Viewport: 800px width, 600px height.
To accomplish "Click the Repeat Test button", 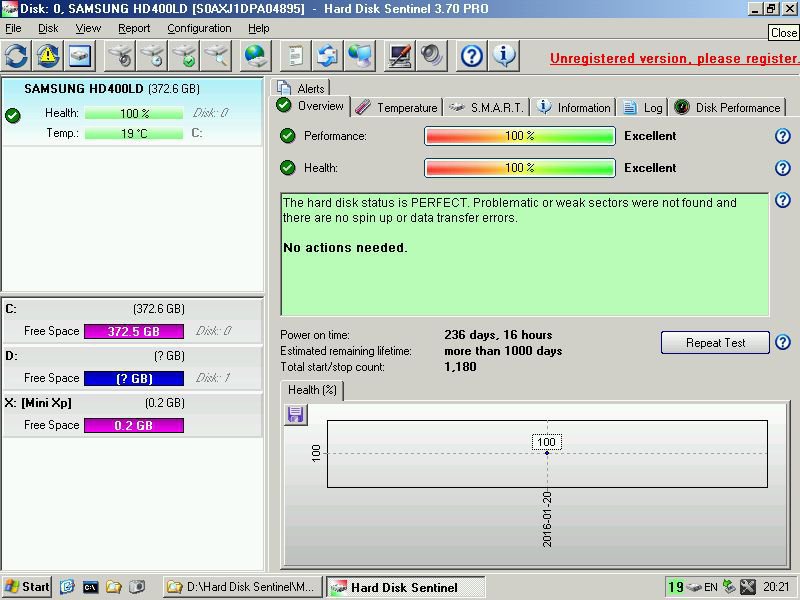I will (x=715, y=343).
